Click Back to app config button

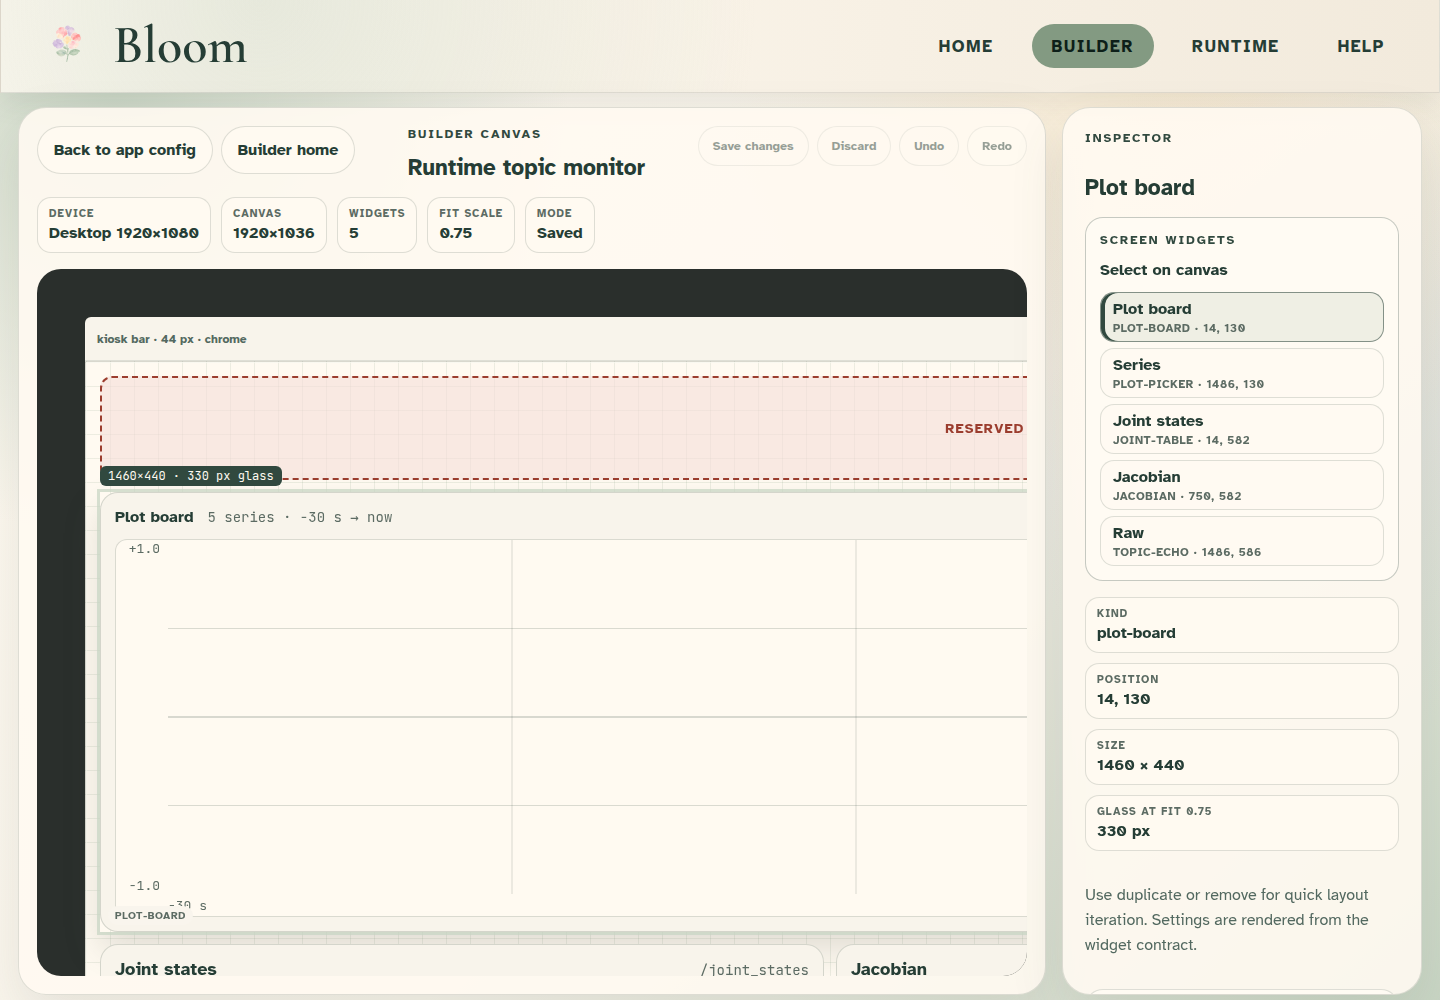(125, 150)
